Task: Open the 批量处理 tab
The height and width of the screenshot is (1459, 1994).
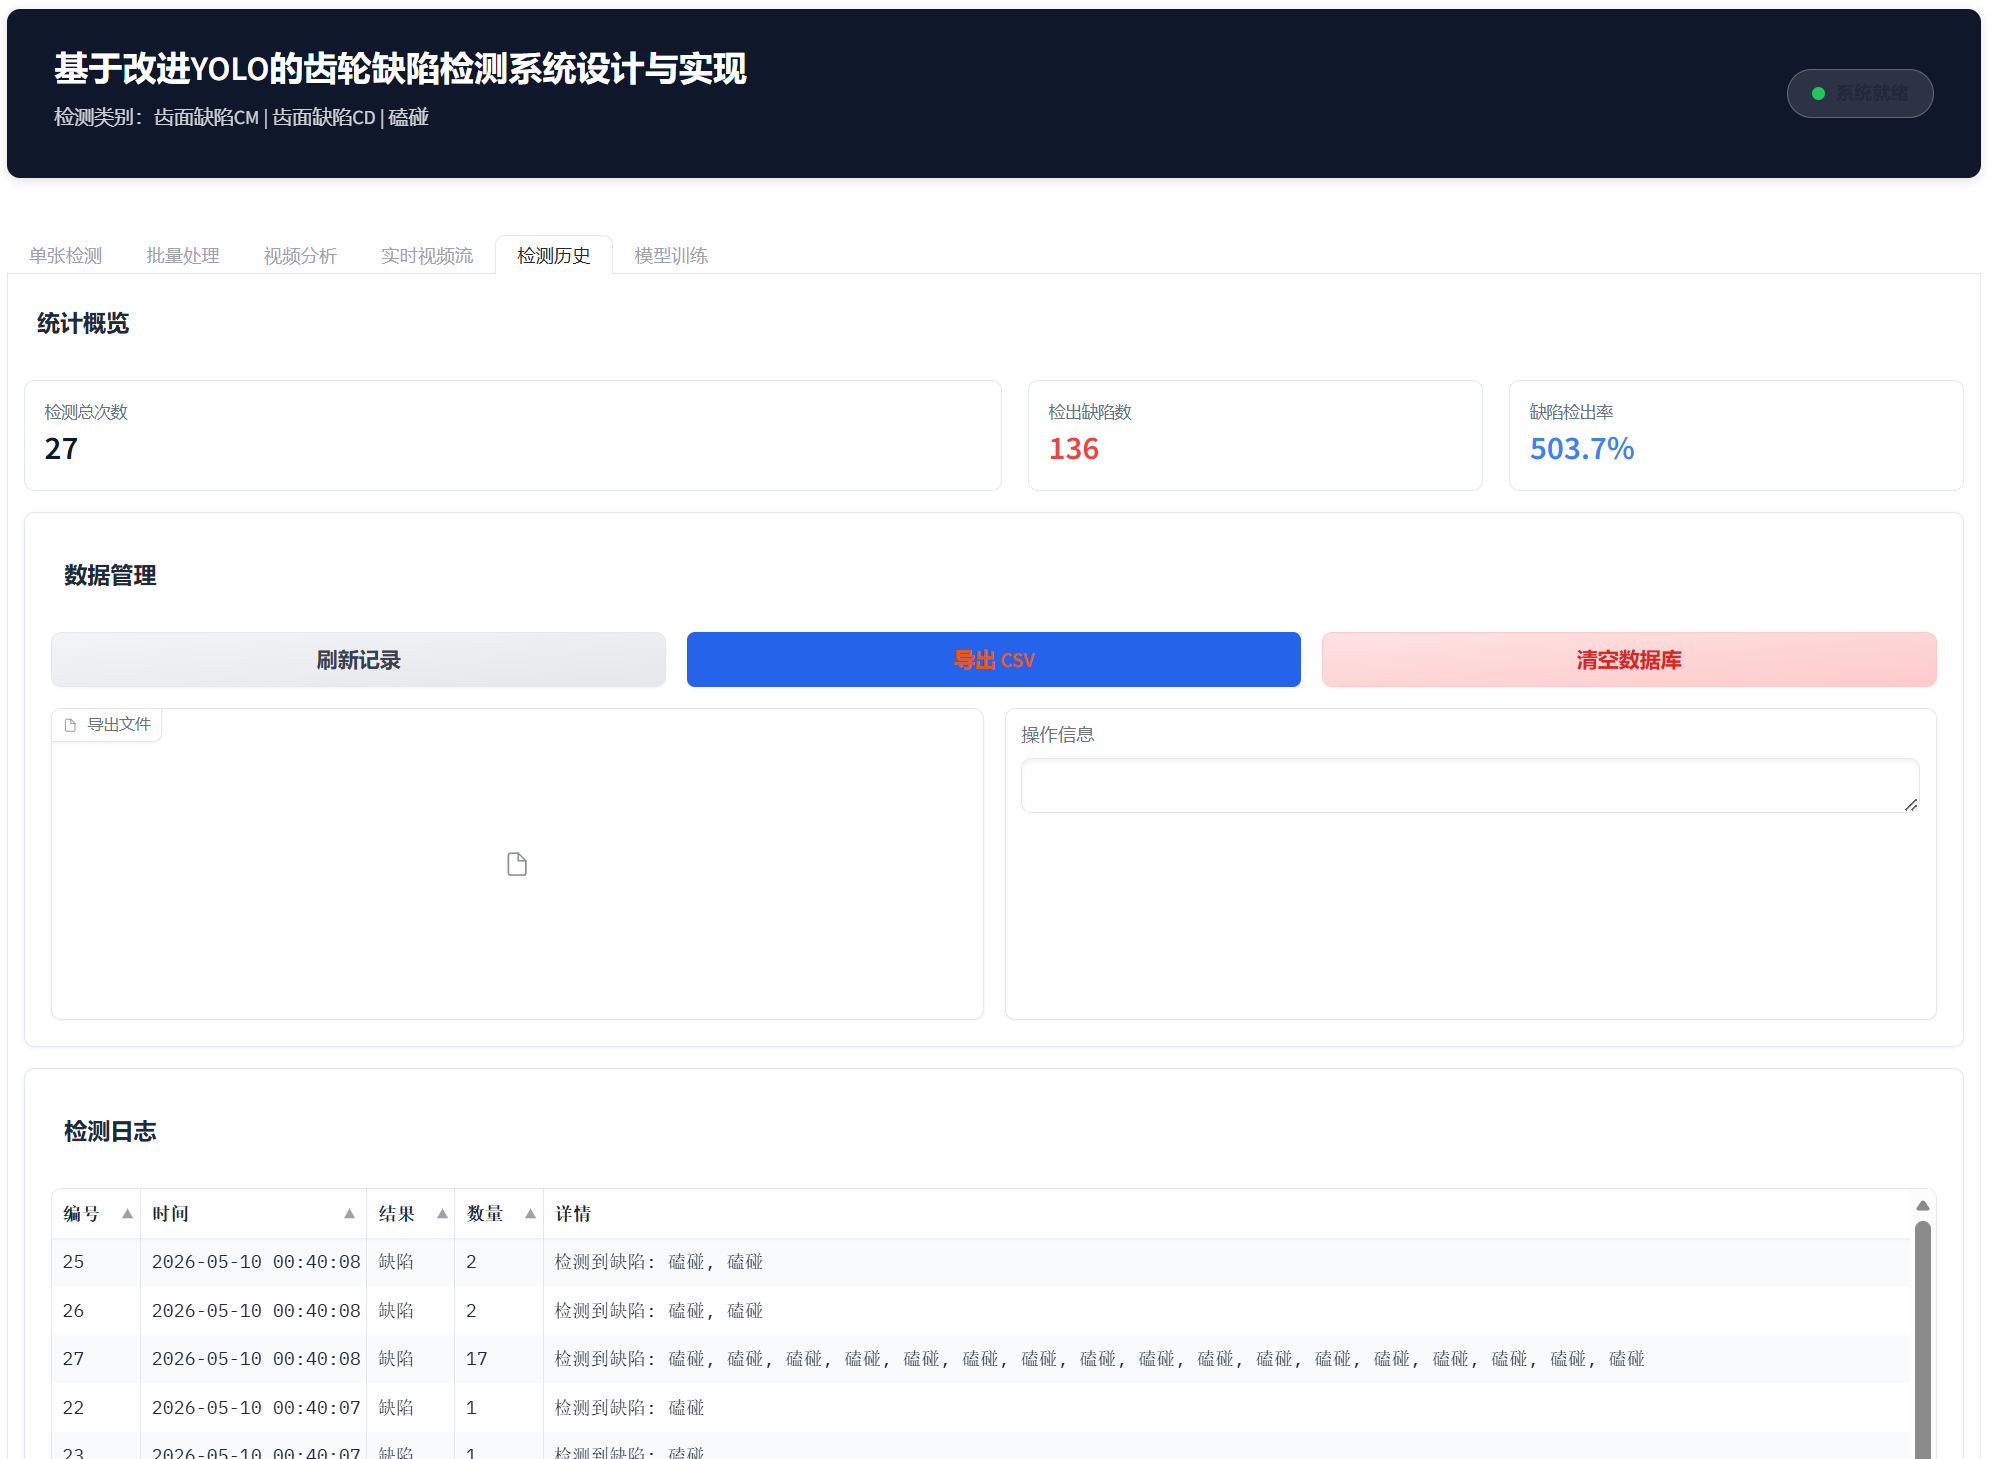Action: [183, 256]
